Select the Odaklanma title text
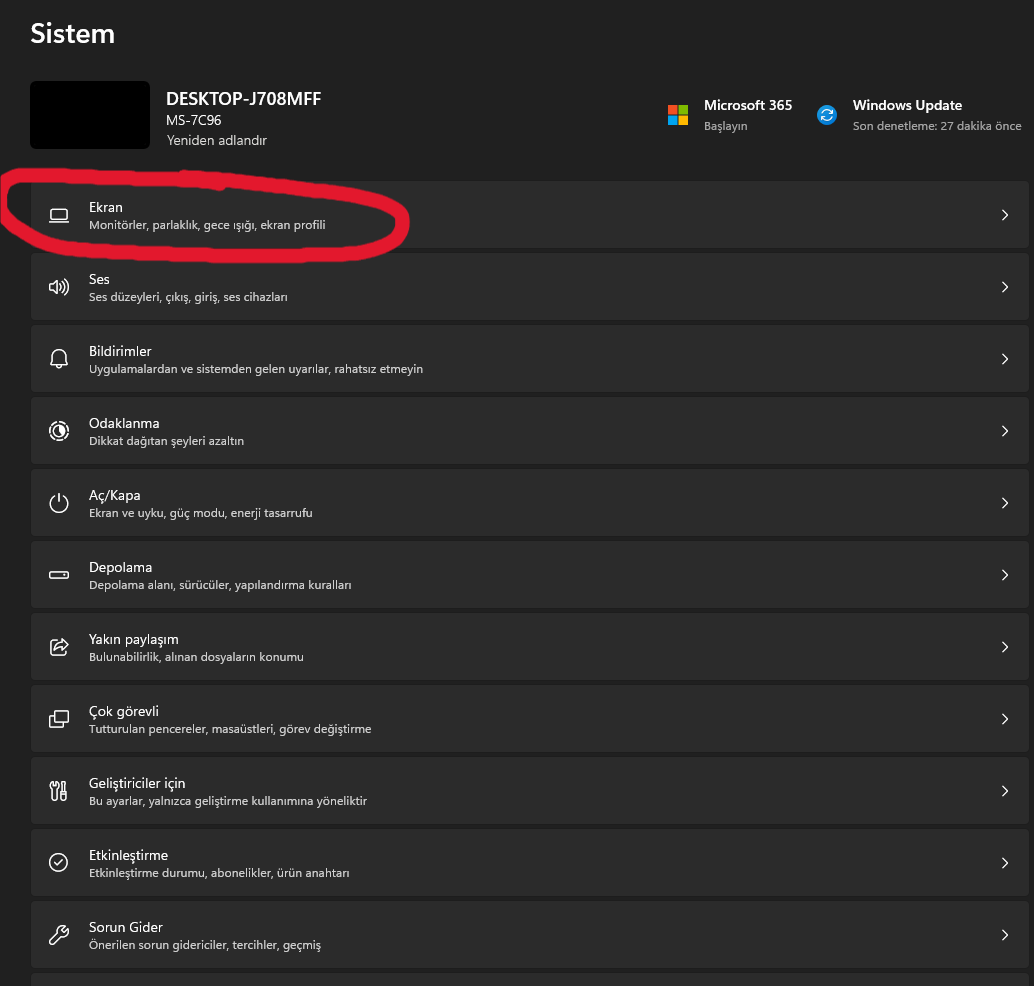Image resolution: width=1034 pixels, height=986 pixels. pos(124,423)
